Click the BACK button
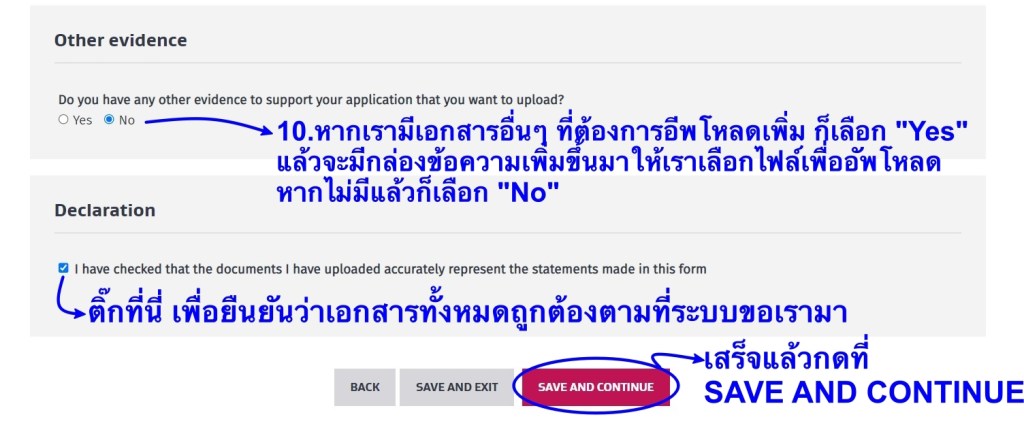Viewport: 1024px width, 421px height. coord(365,387)
